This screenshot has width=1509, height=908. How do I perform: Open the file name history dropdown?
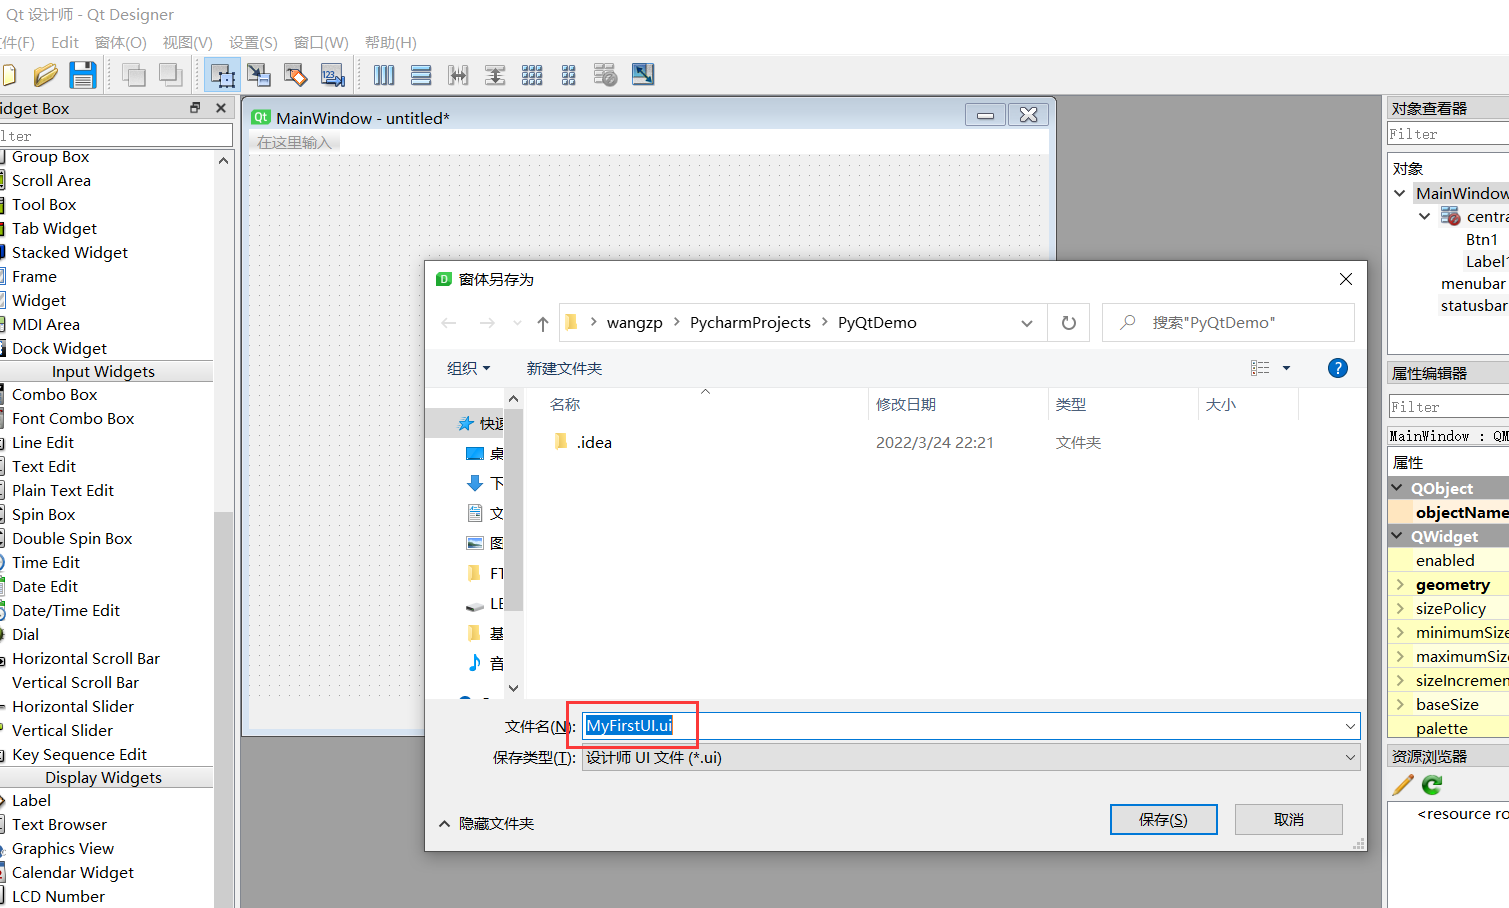tap(1350, 726)
